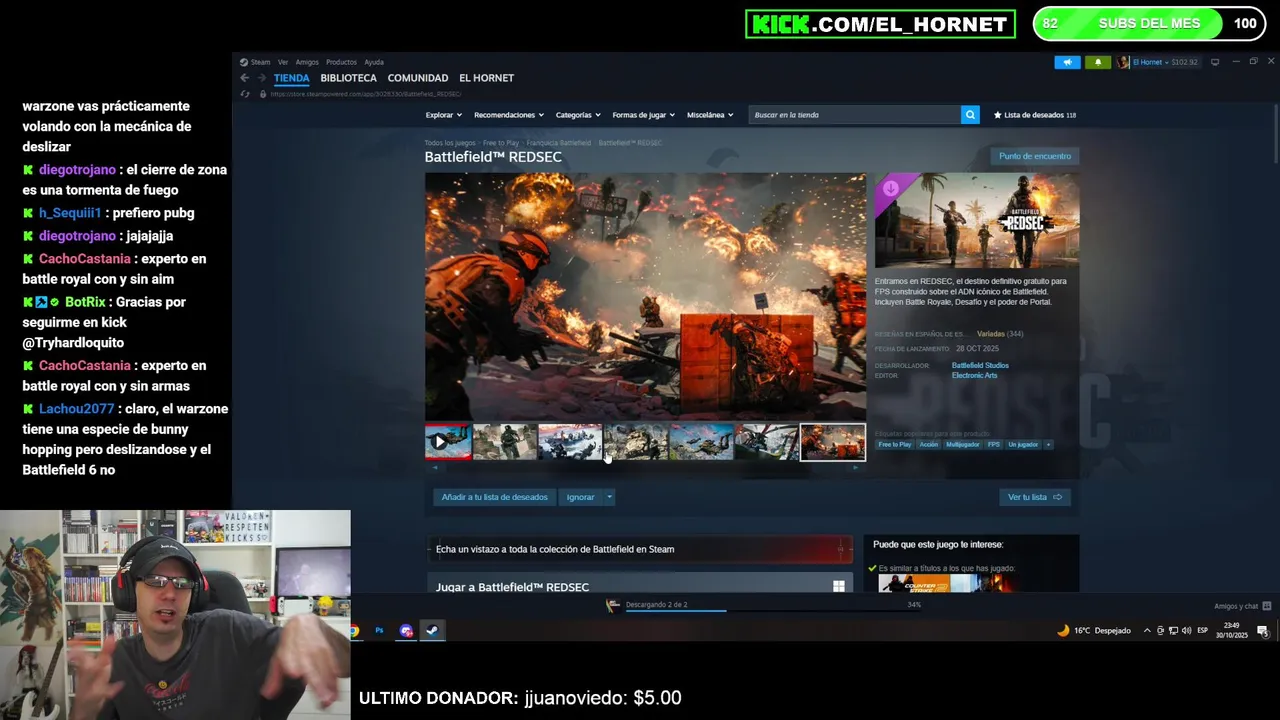Click the Steam back navigation arrow
The height and width of the screenshot is (720, 1280).
244,78
